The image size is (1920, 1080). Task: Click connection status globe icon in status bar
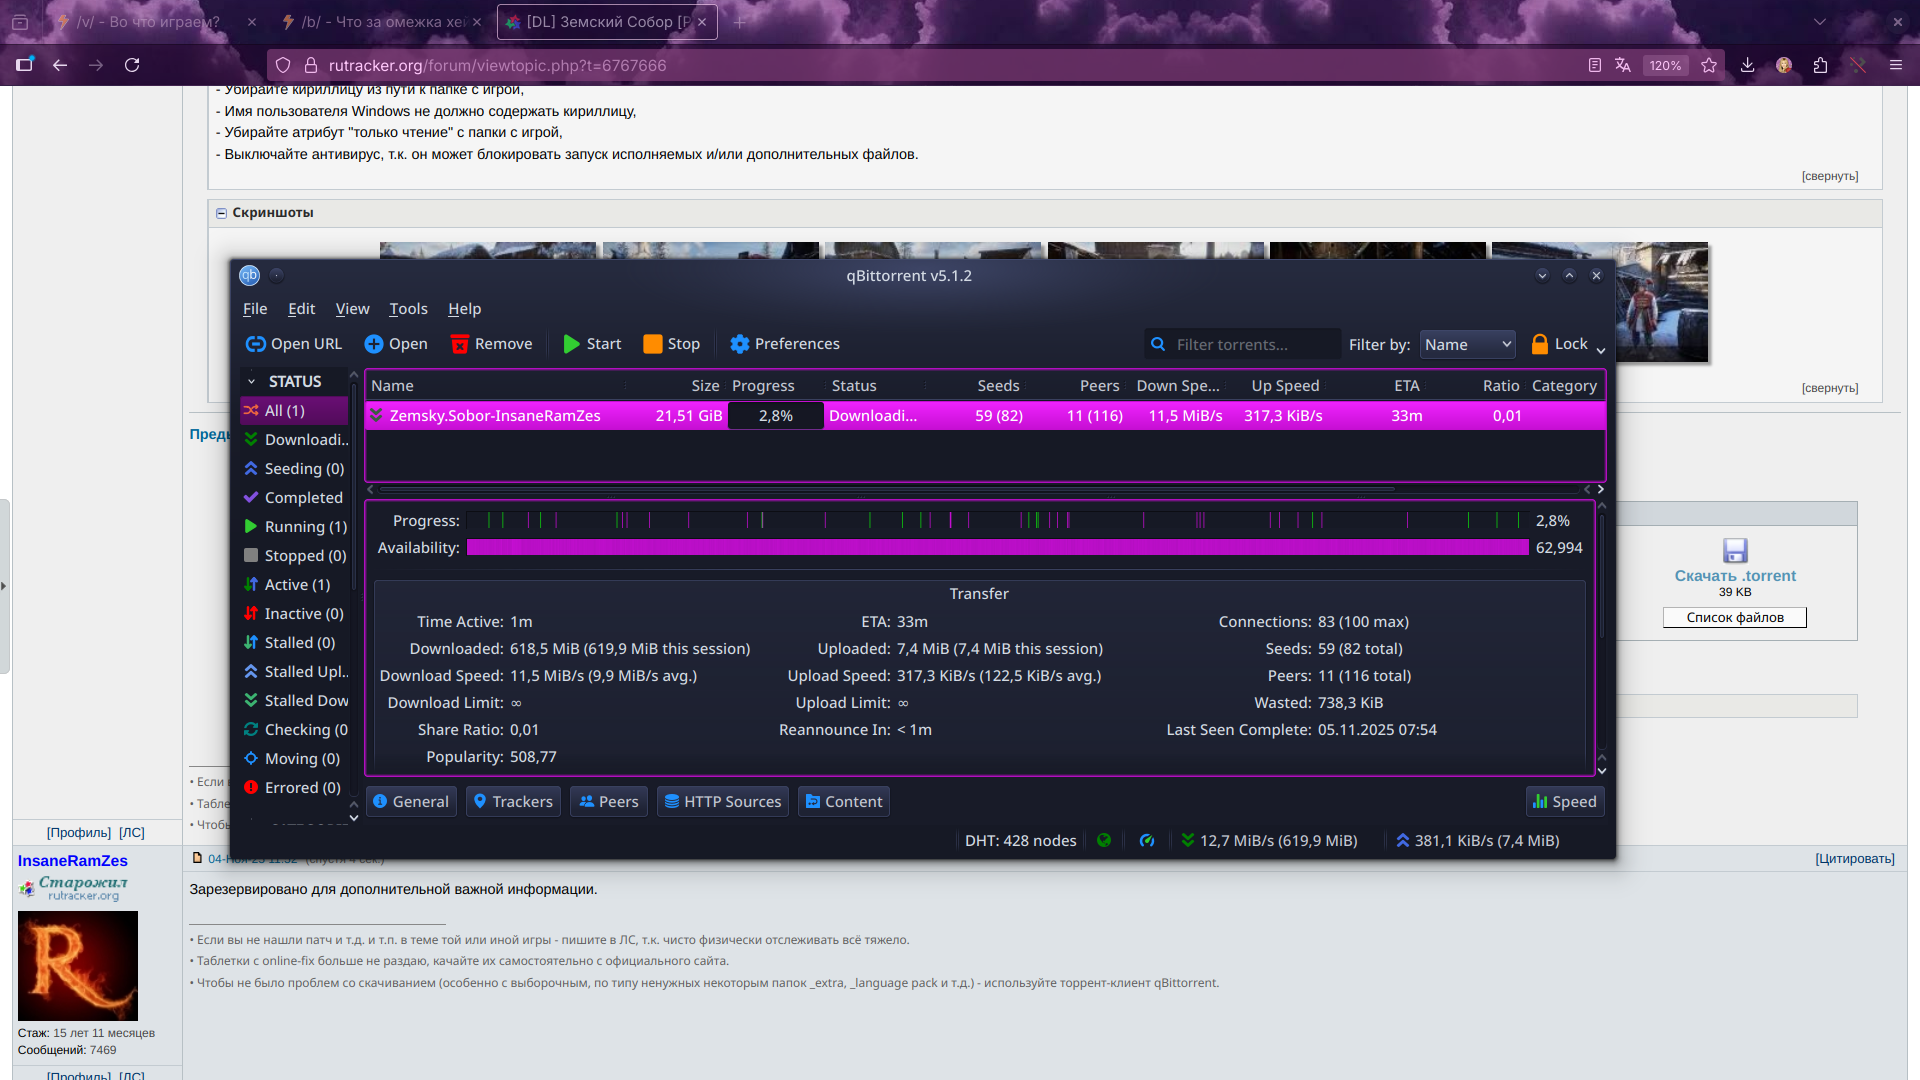(x=1104, y=841)
